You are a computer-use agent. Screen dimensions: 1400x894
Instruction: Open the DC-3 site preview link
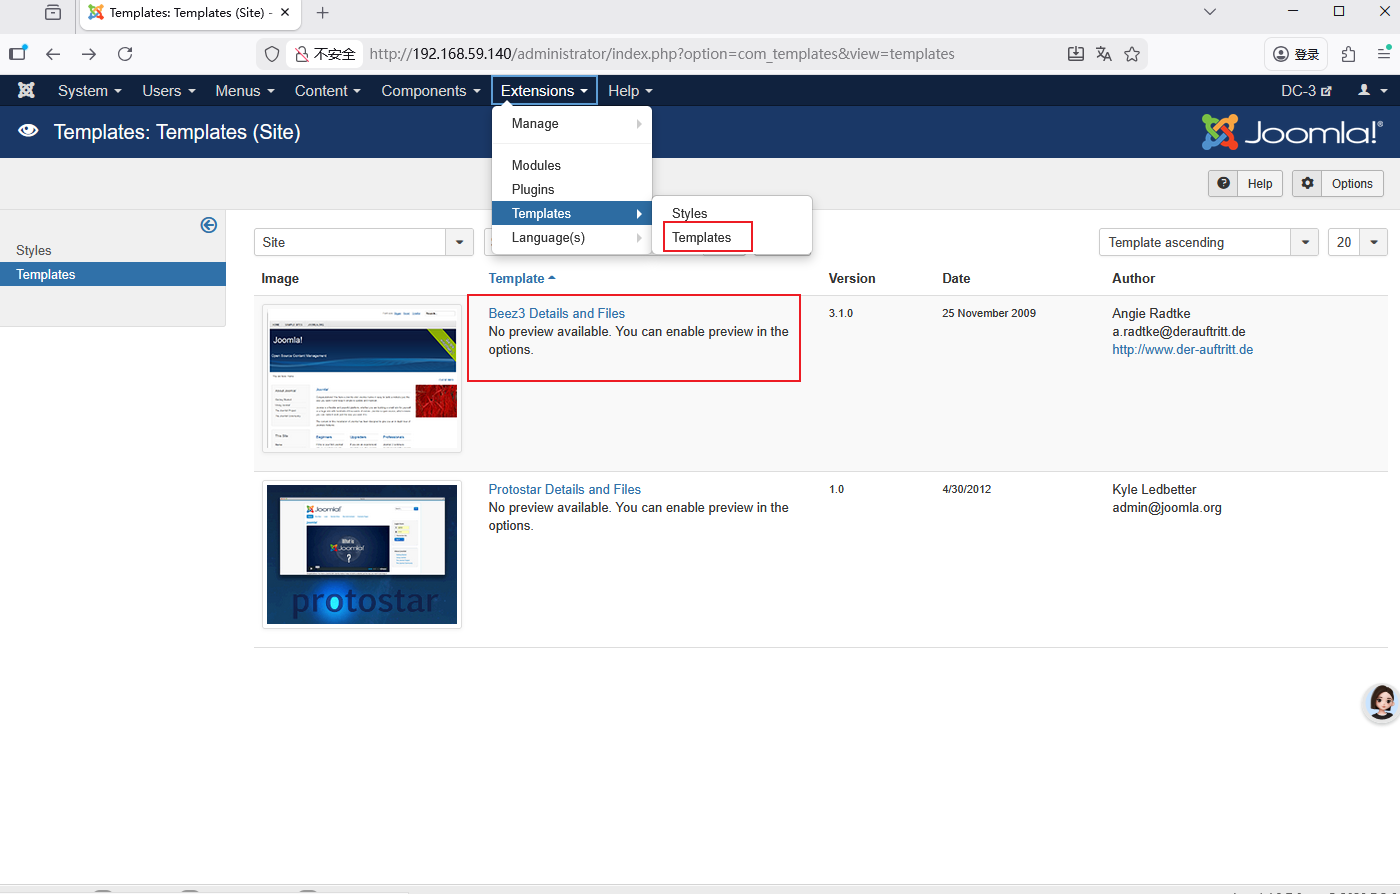coord(1307,91)
